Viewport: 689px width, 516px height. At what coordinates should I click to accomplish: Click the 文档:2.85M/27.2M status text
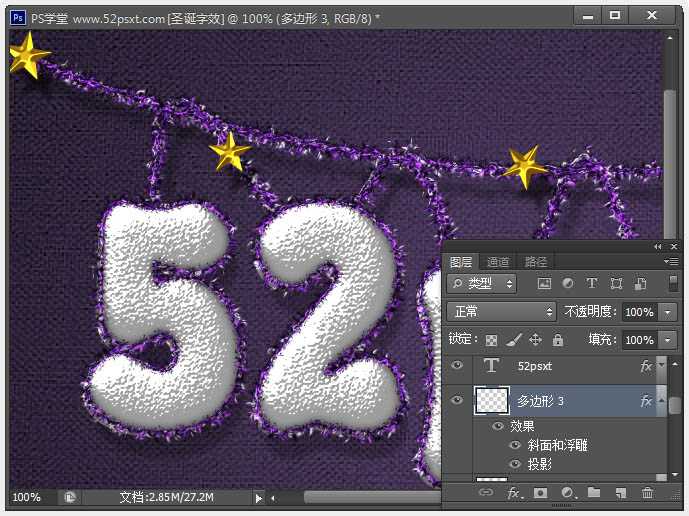(x=166, y=498)
